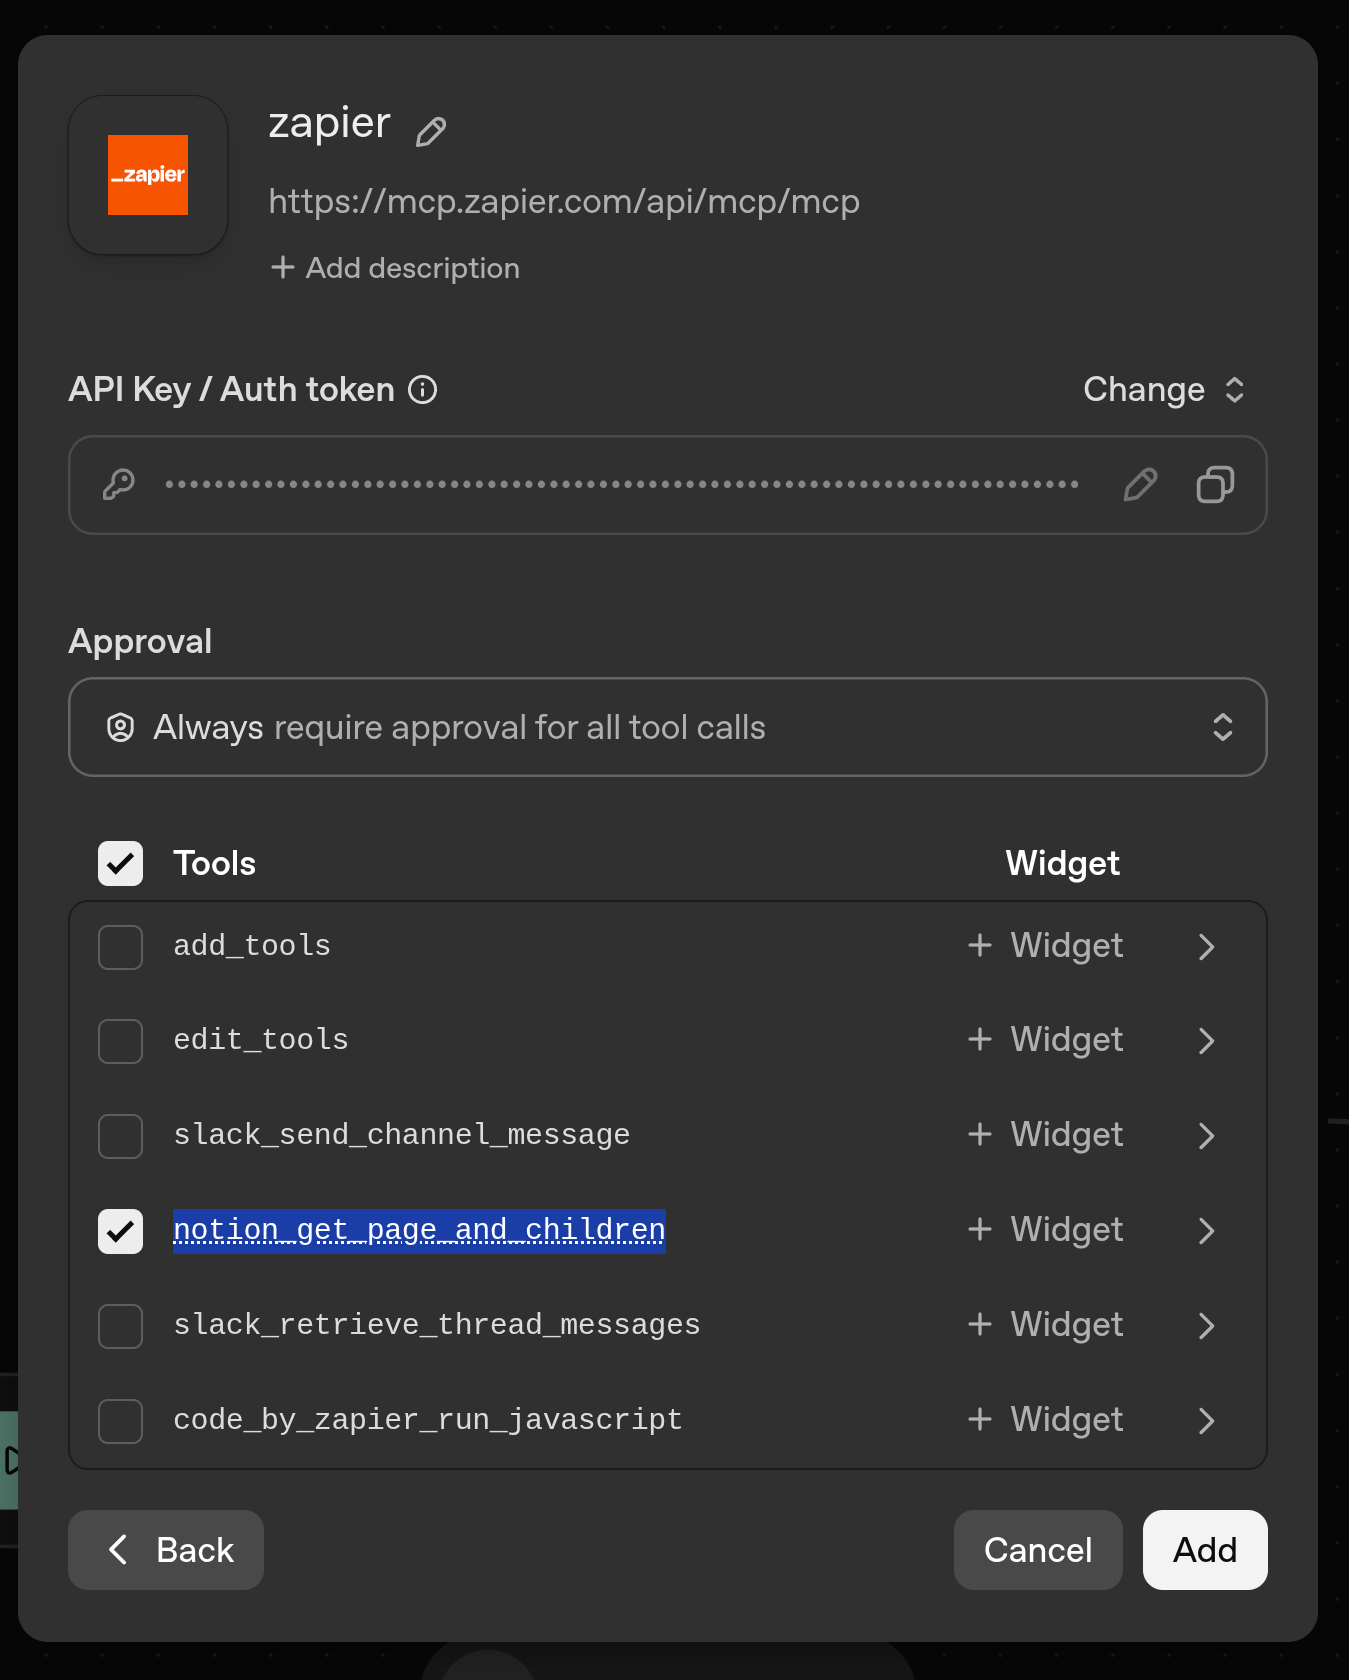Click the highlighted notion_get_page_and_children tool name
This screenshot has height=1680, width=1349.
click(x=419, y=1230)
